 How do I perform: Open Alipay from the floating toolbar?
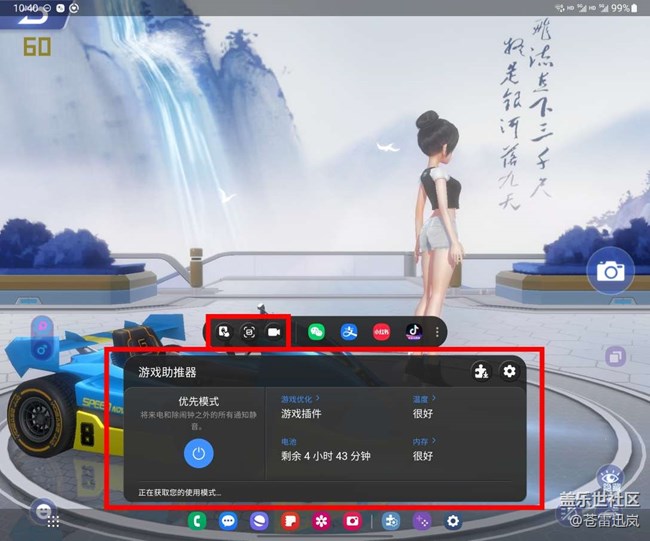pos(349,332)
